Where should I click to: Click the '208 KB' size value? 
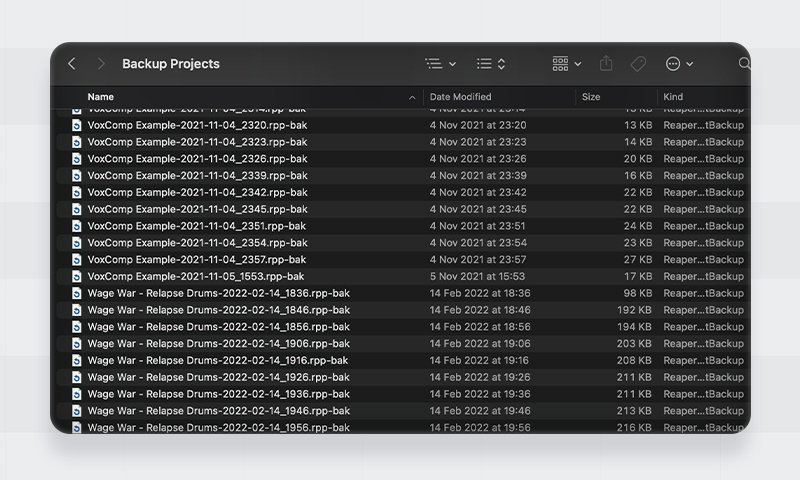[x=634, y=361]
